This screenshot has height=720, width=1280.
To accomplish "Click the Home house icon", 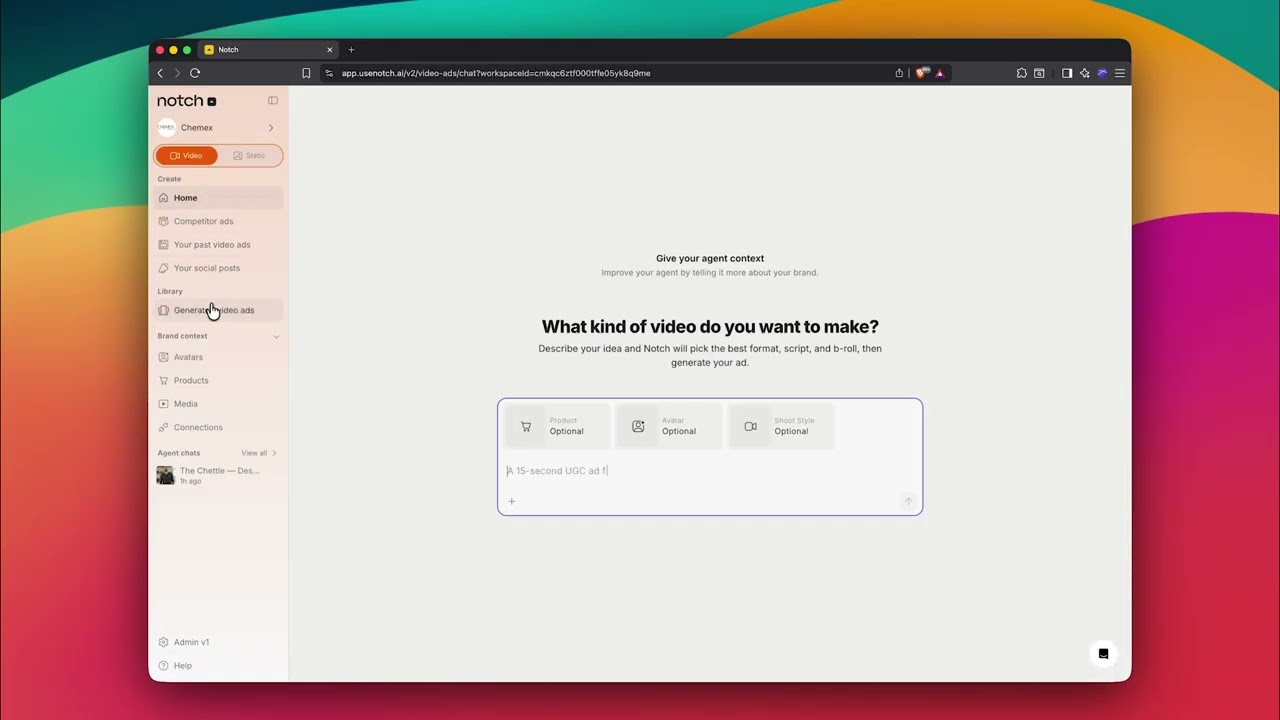I will click(164, 198).
